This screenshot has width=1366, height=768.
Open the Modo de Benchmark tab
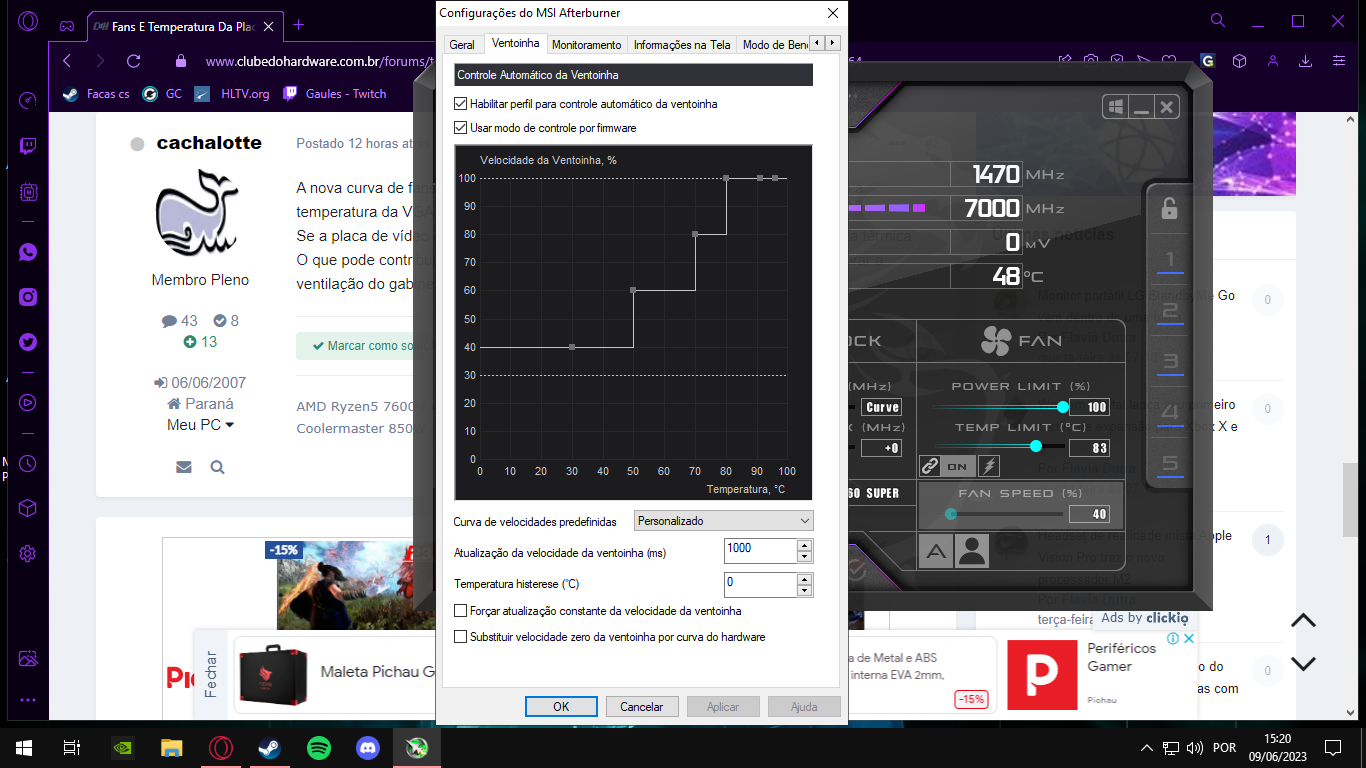coord(775,45)
